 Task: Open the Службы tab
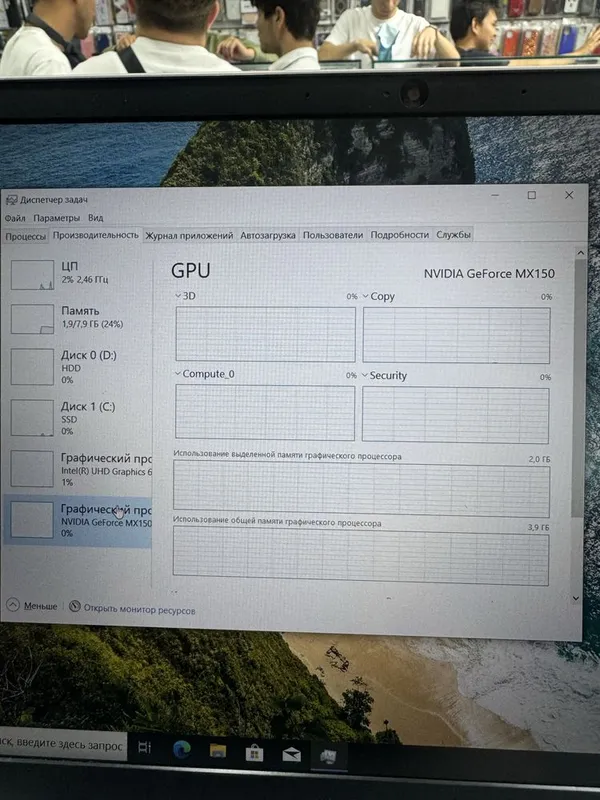453,235
